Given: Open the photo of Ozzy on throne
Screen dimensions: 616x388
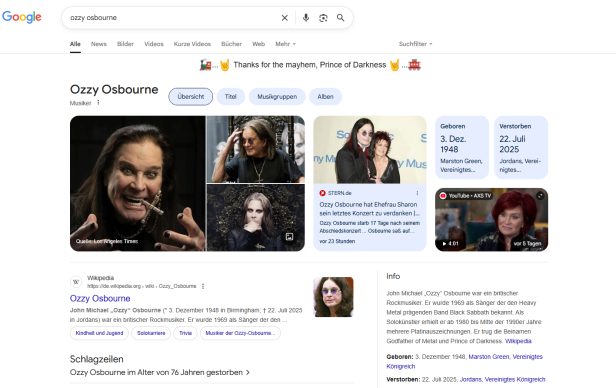Looking at the screenshot, I should [256, 149].
